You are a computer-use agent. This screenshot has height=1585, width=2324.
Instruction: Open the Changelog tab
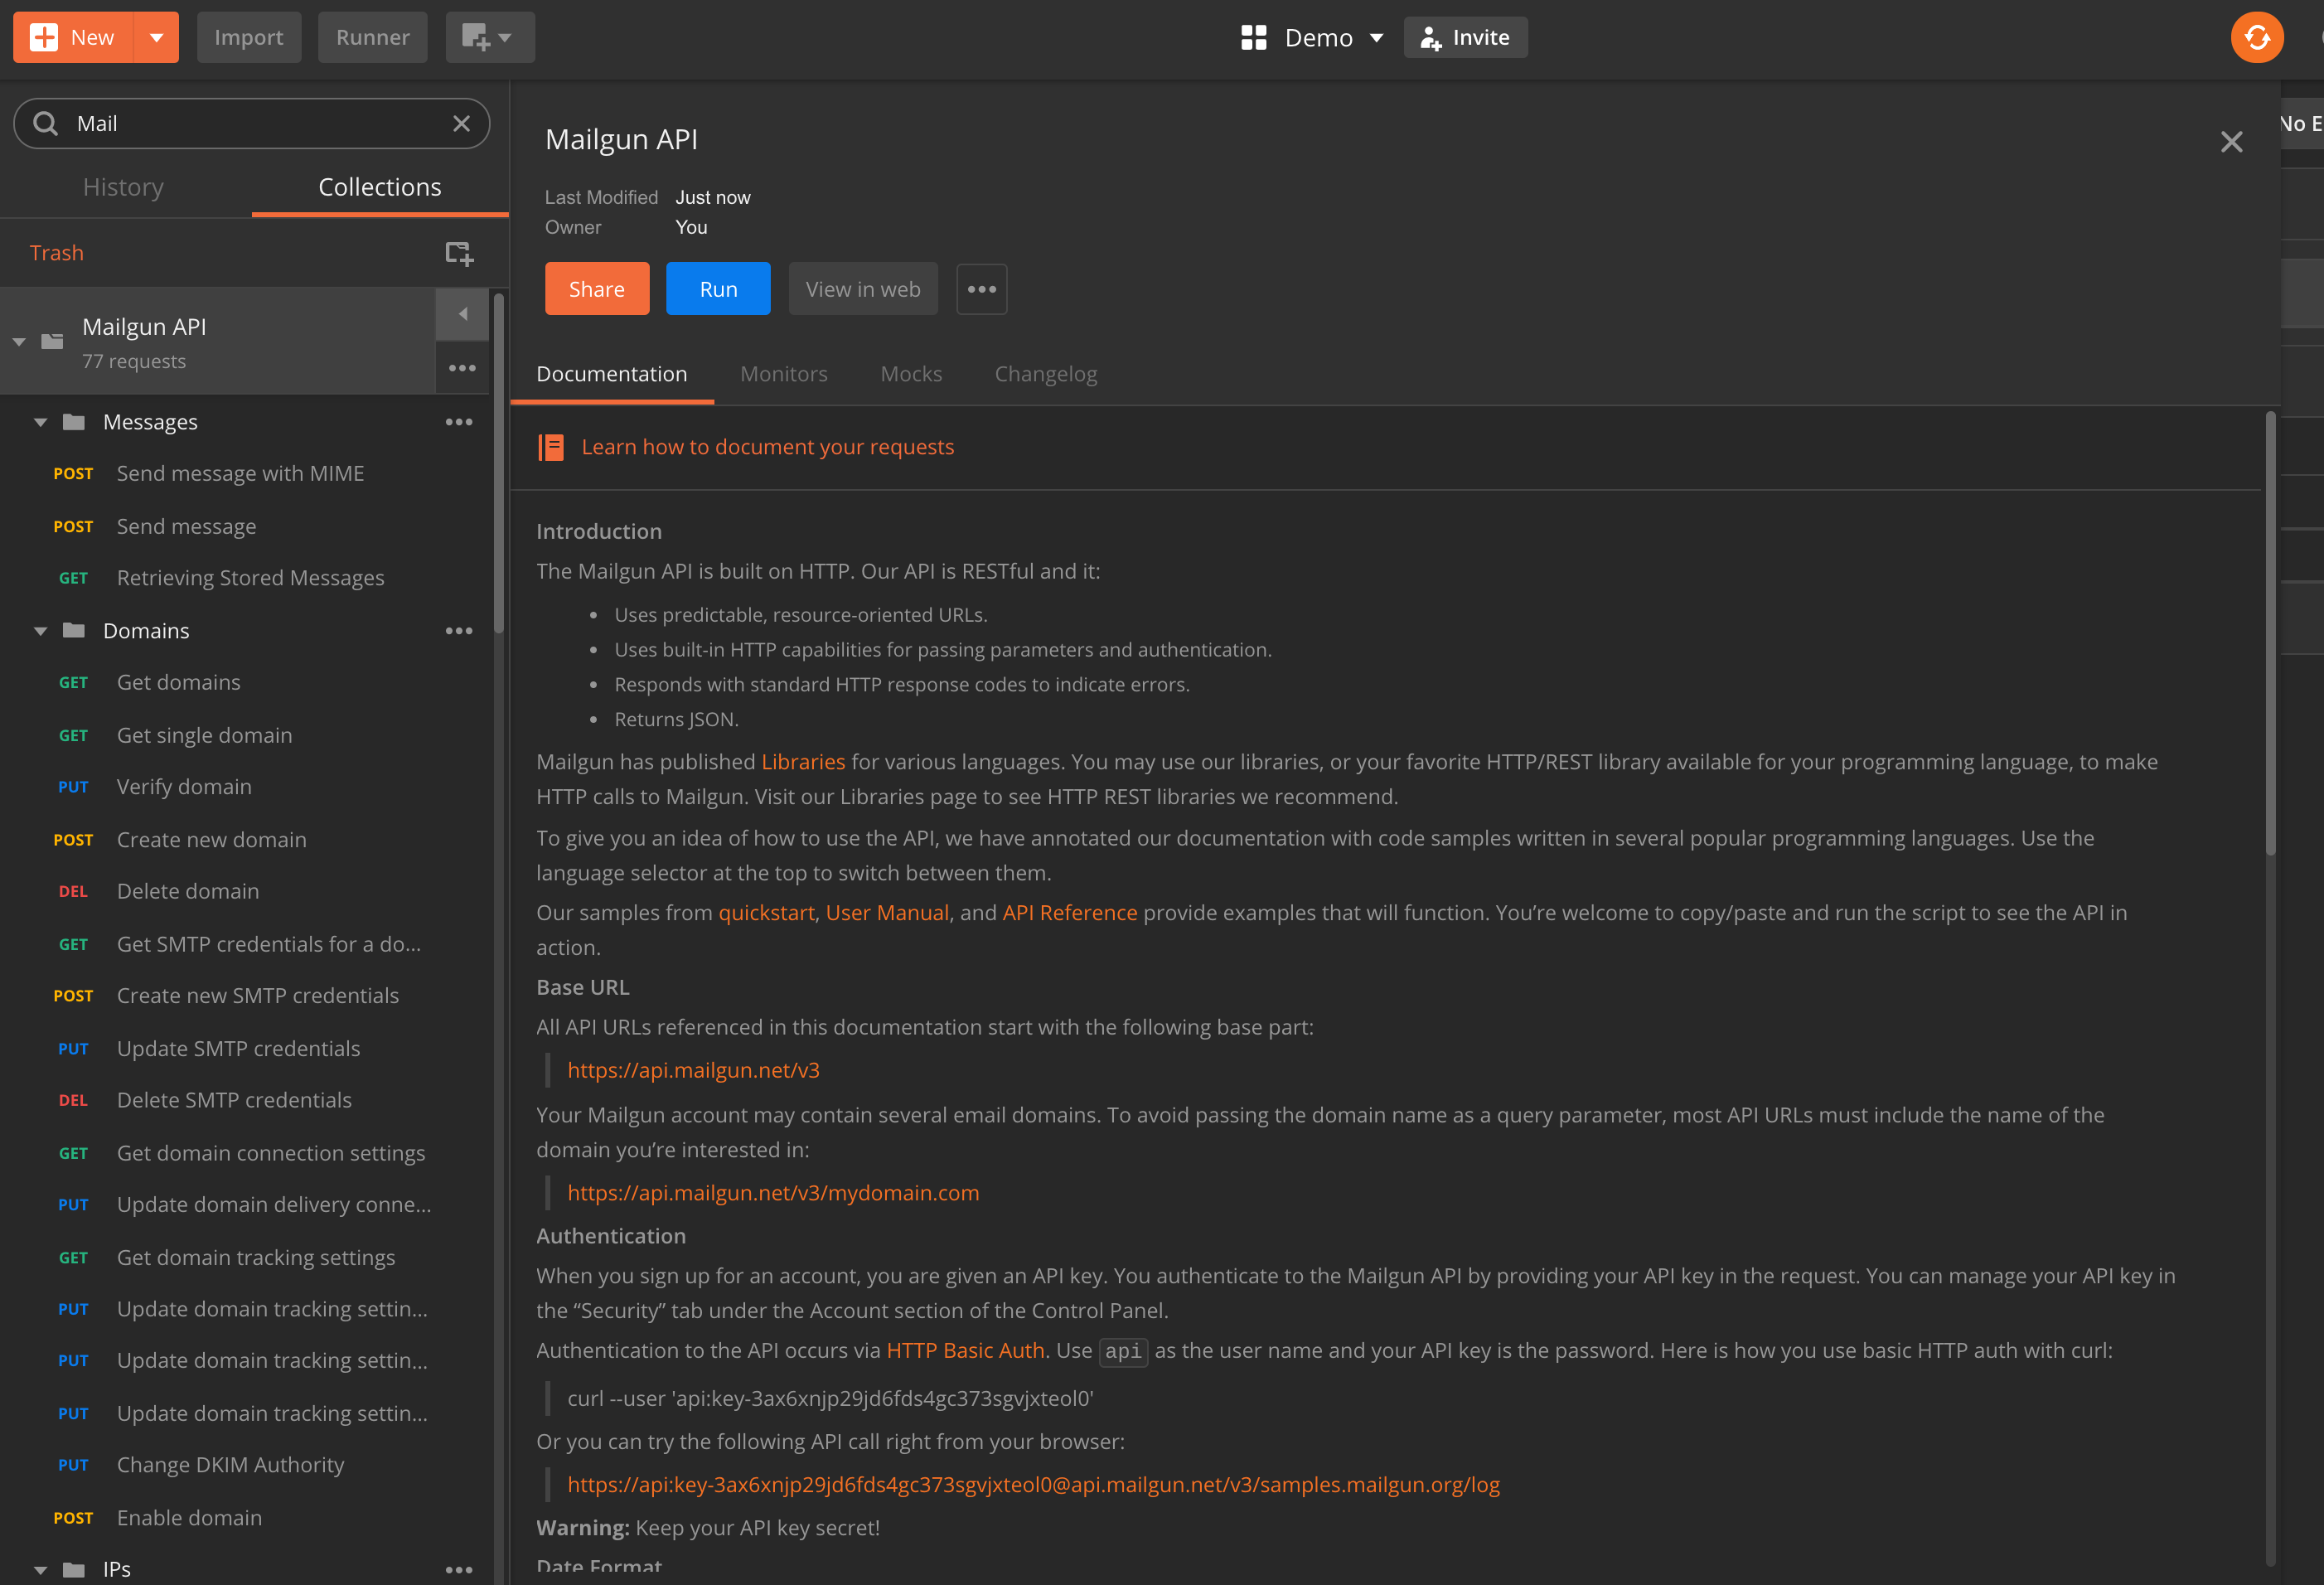(1045, 374)
